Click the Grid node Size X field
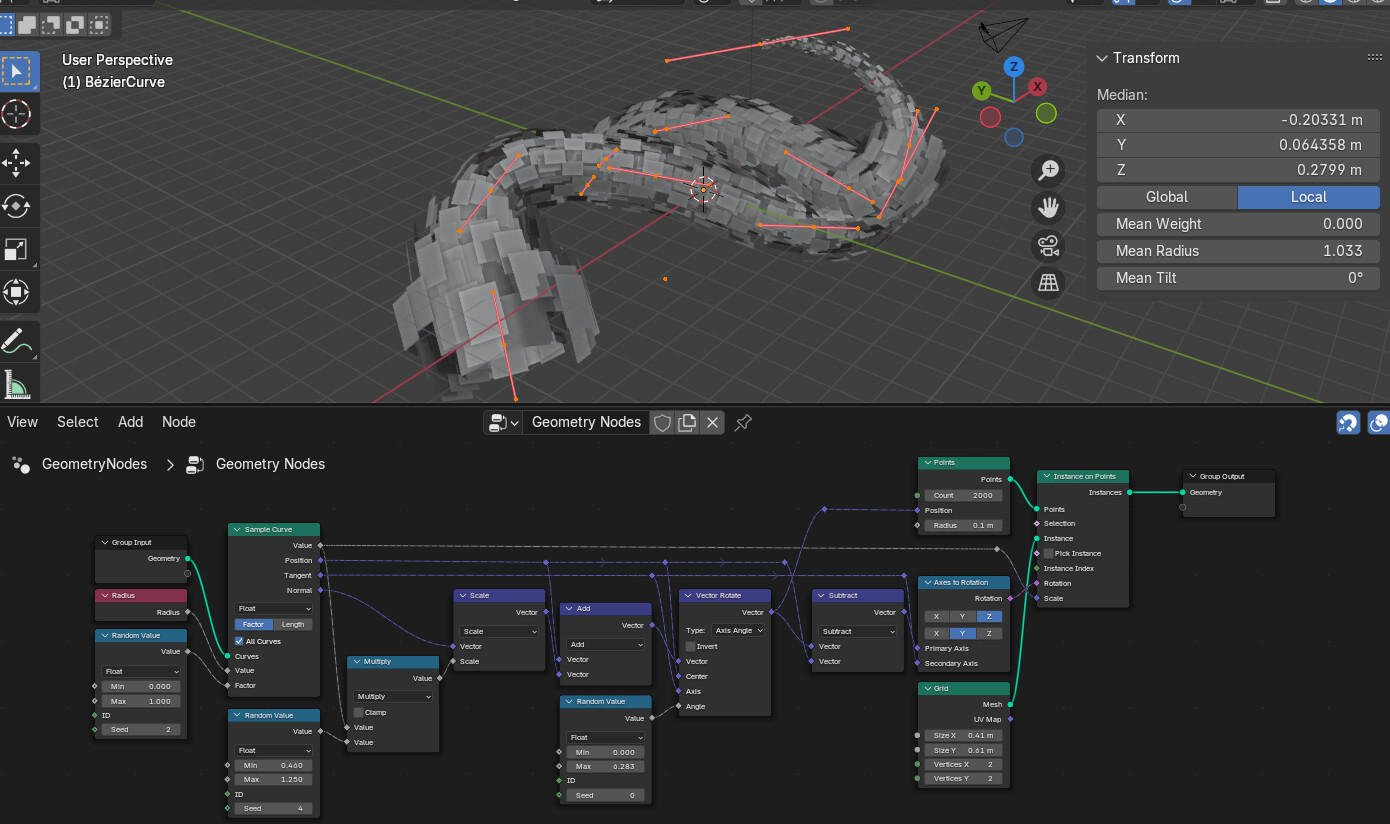The image size is (1390, 824). tap(964, 735)
